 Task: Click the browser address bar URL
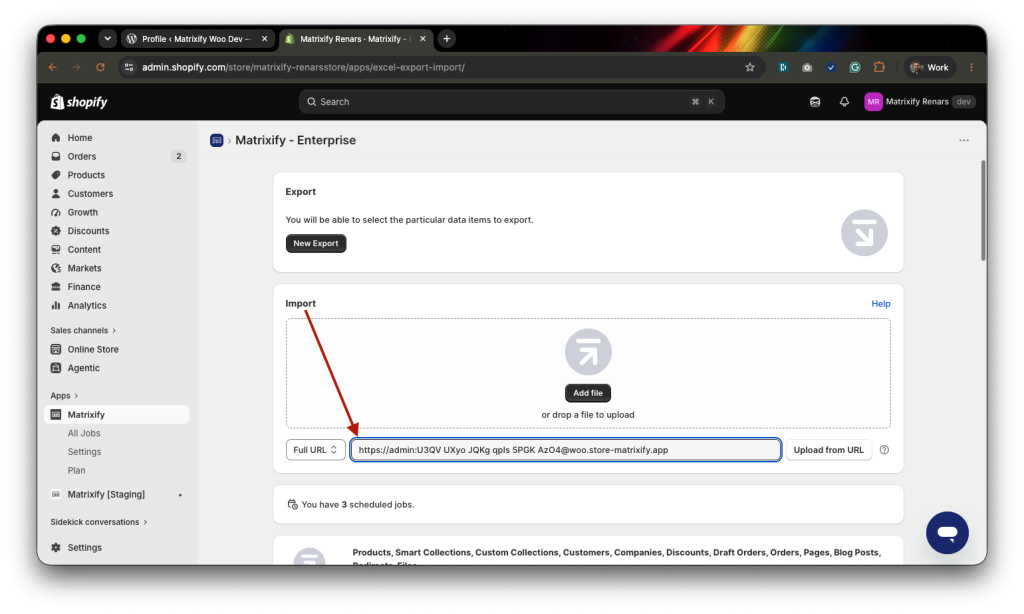303,67
